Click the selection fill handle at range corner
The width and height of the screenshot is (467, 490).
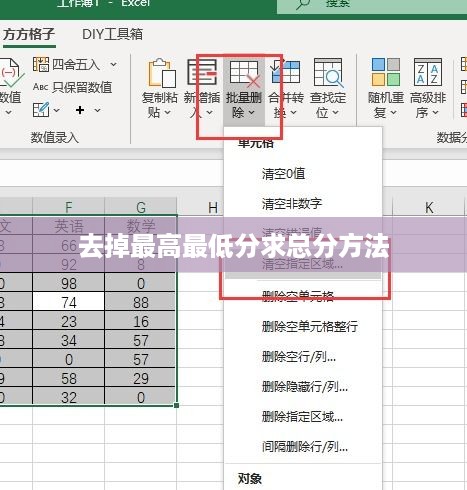click(x=176, y=405)
